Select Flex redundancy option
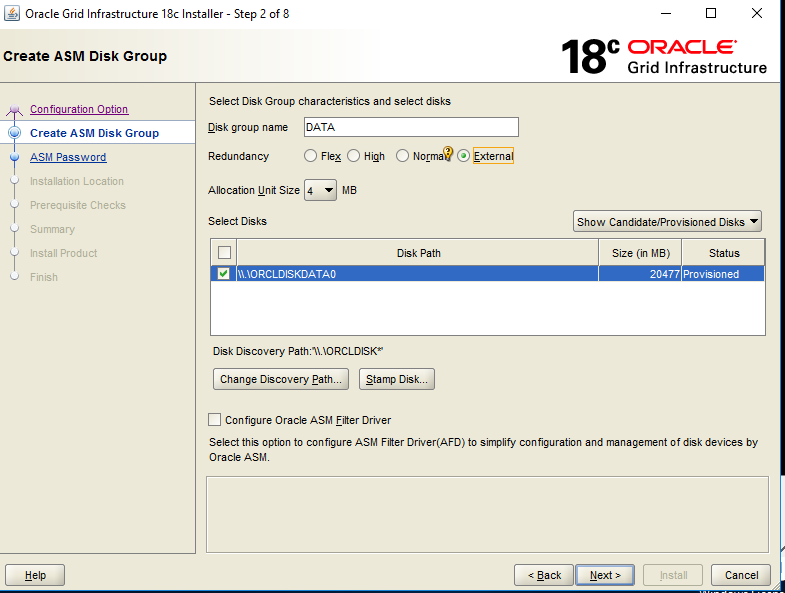The width and height of the screenshot is (785, 593). tap(310, 156)
